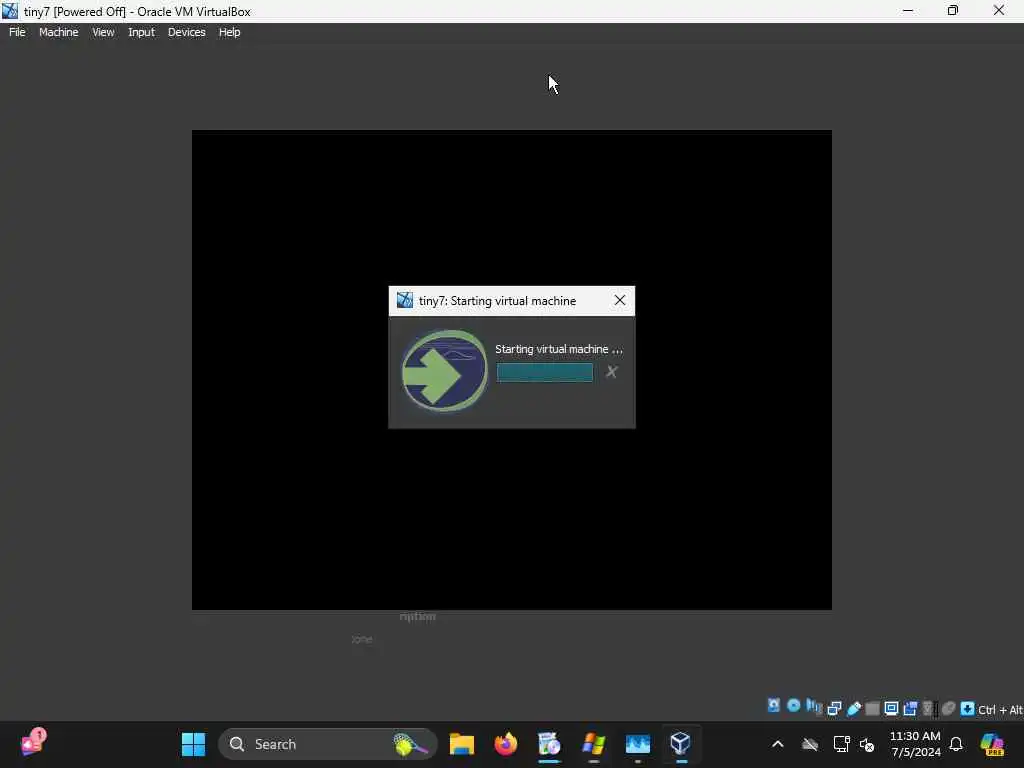Cancel the VM startup progress
This screenshot has height=768, width=1024.
(611, 372)
